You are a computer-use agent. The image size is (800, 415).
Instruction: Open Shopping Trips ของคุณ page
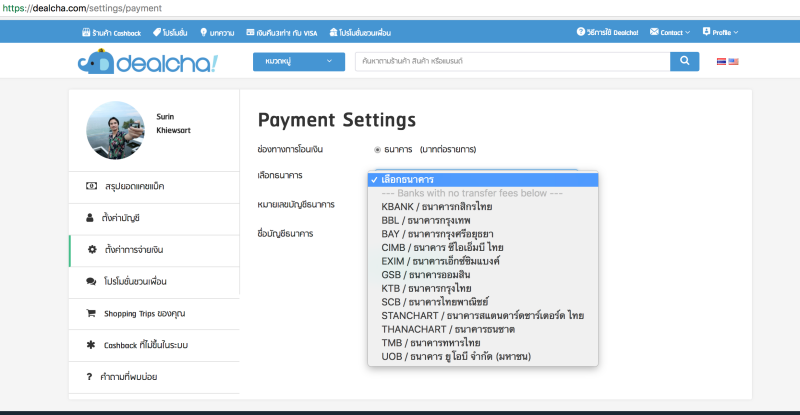pos(154,313)
